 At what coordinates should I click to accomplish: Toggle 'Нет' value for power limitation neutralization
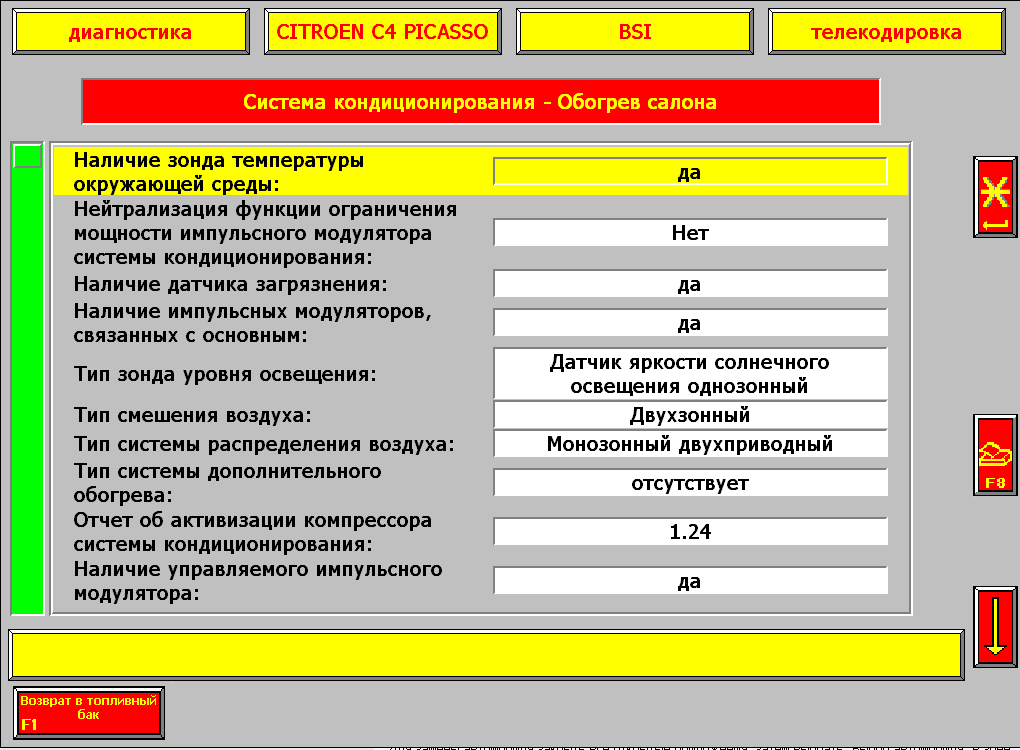coord(690,232)
